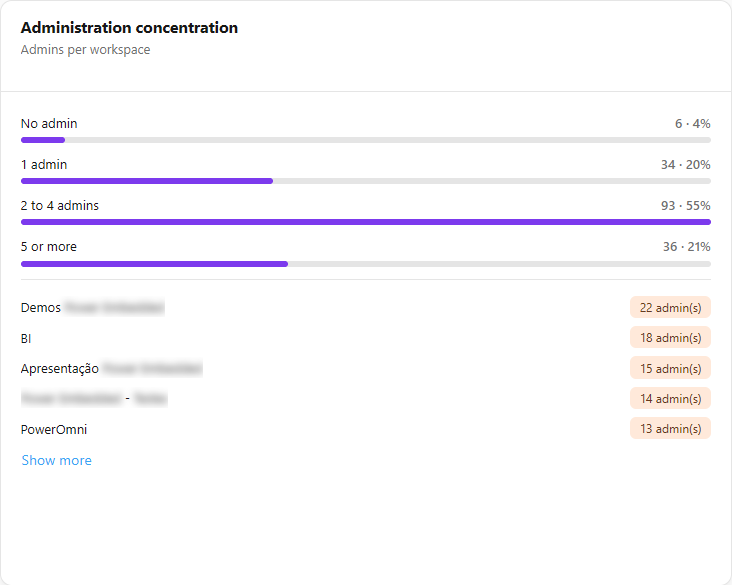Screen dimensions: 732x585
Task: Select the 18 admin(s) badge
Action: [670, 338]
